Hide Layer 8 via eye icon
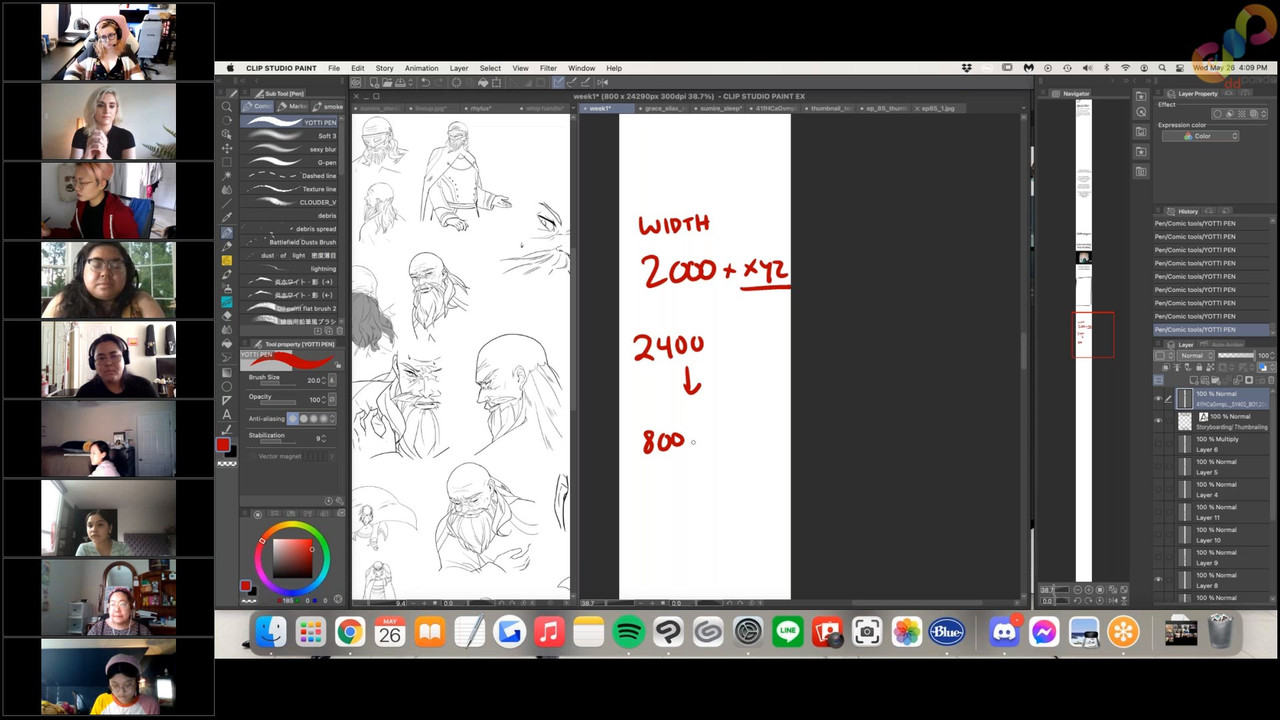 (1158, 580)
